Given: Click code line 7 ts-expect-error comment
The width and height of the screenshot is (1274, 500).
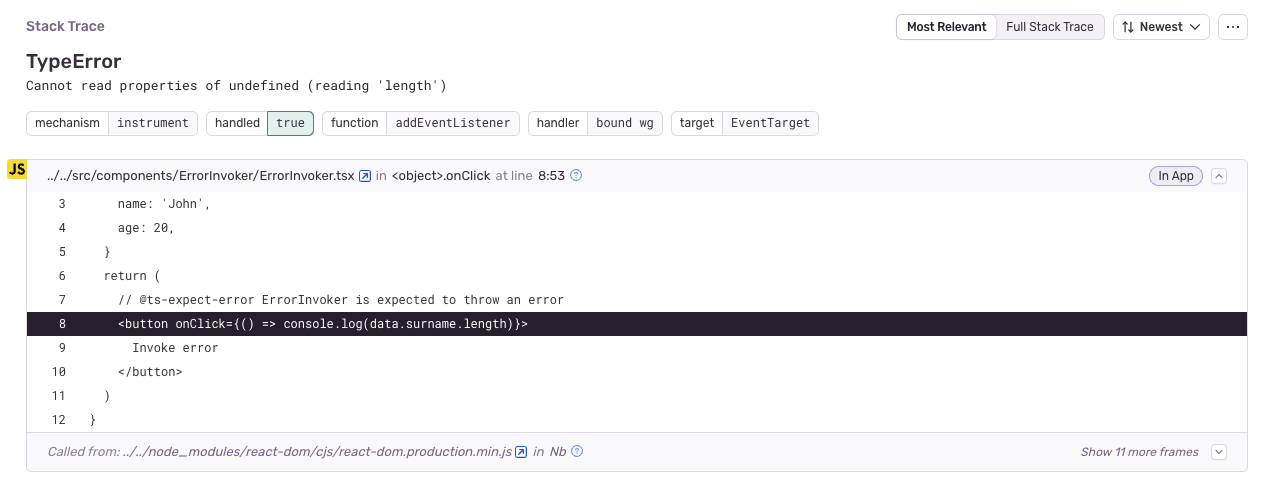Looking at the screenshot, I should pos(341,300).
